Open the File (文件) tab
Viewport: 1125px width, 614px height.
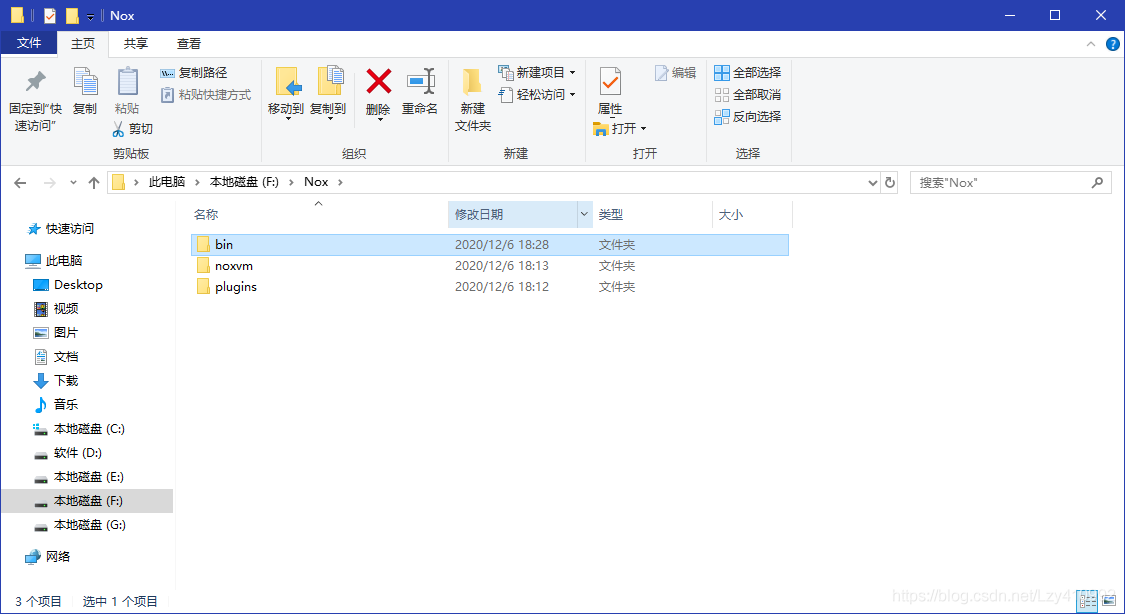29,43
